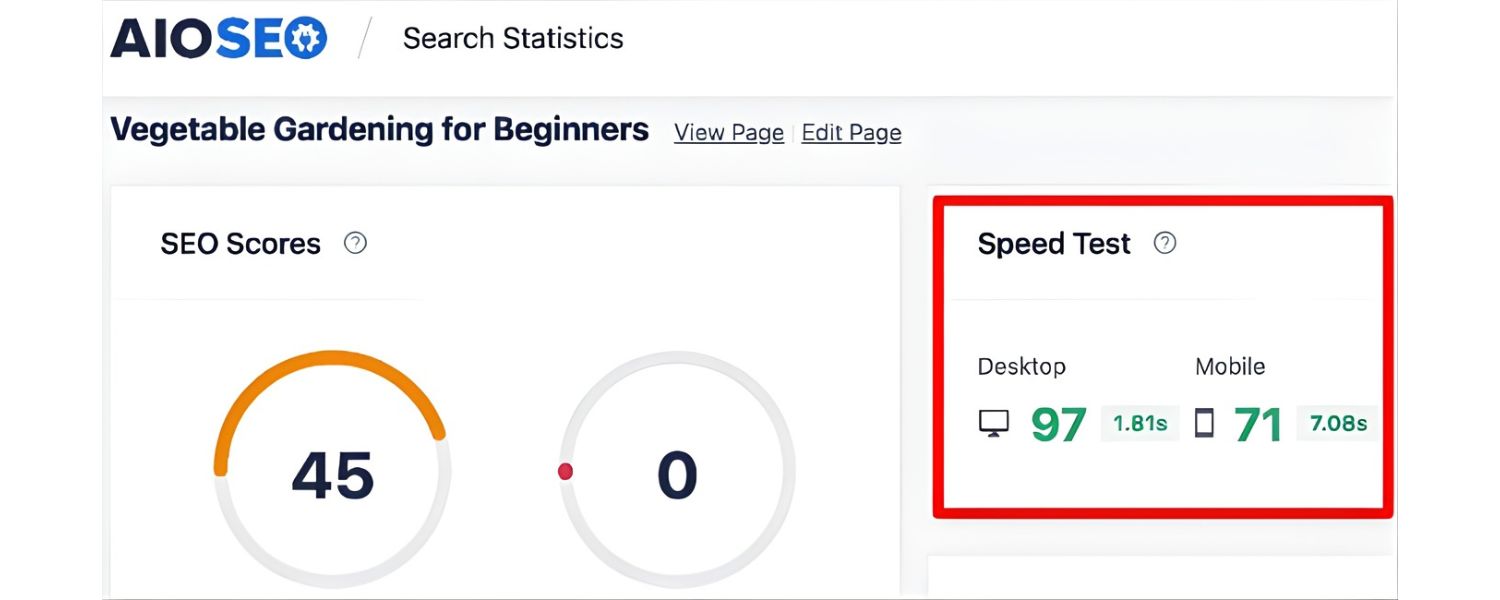The width and height of the screenshot is (1500, 600).
Task: Click the Mobile label in Speed Test
Action: coord(1230,366)
